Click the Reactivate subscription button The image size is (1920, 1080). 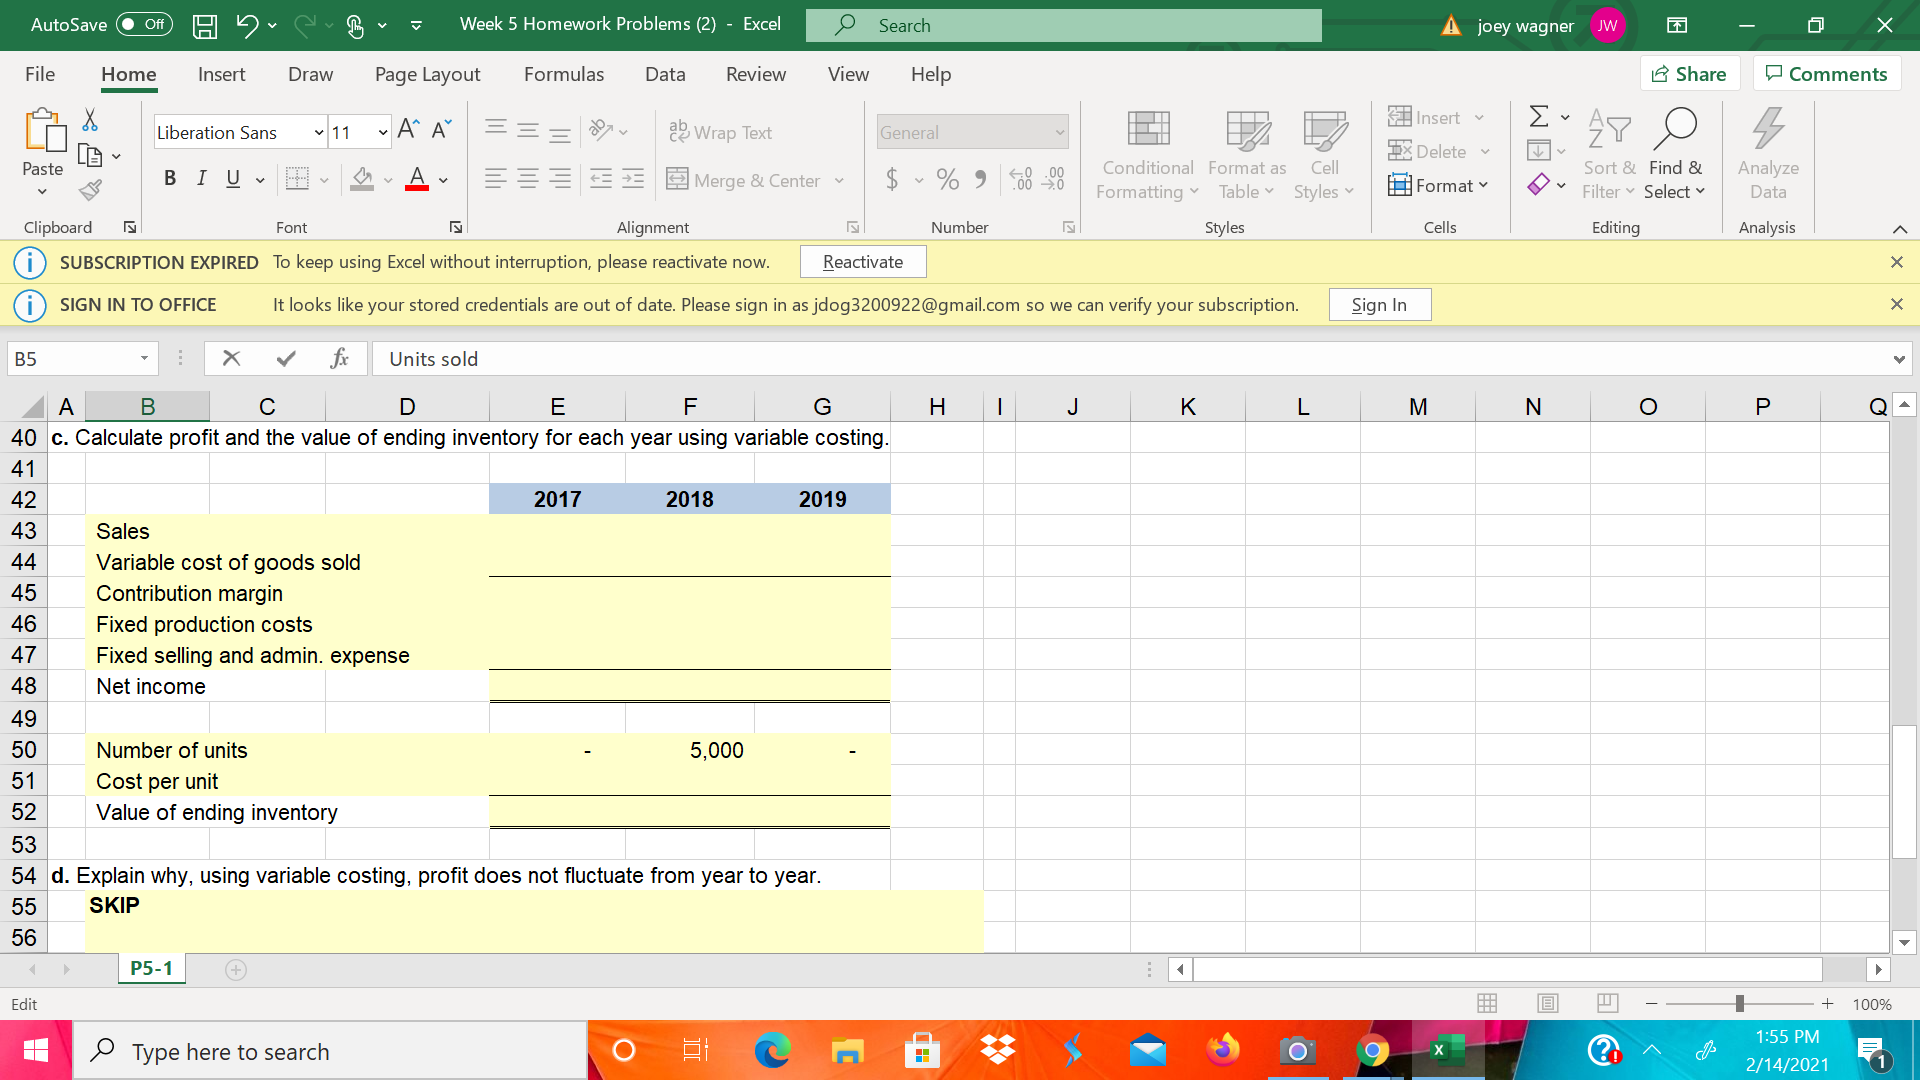862,261
